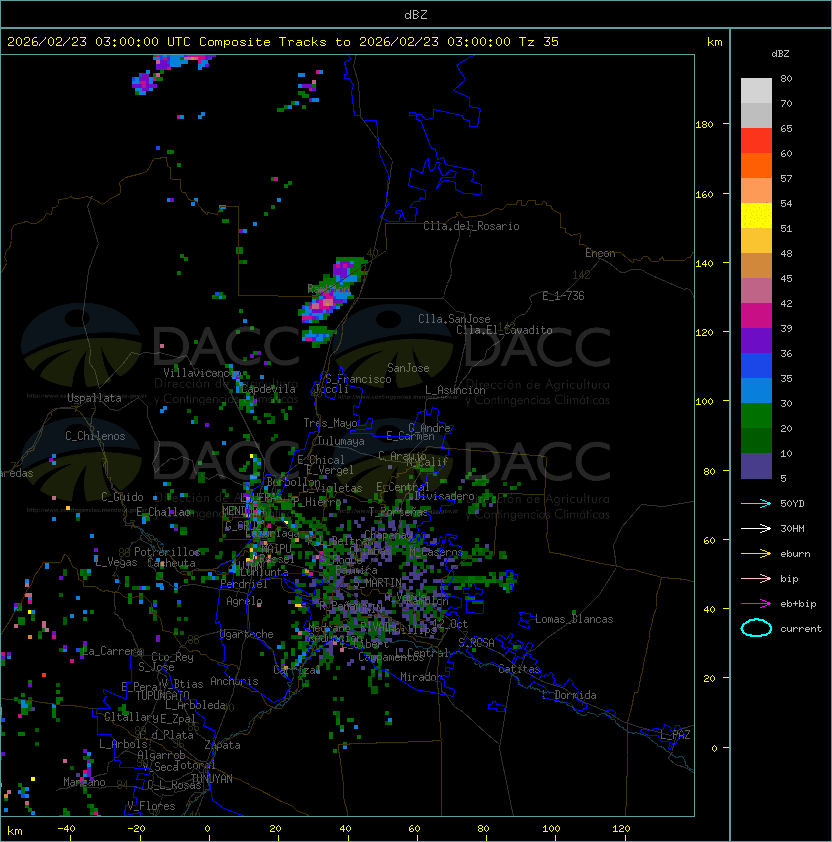The width and height of the screenshot is (832, 842).
Task: Click the S_Francisco place label
Action: coord(359,379)
